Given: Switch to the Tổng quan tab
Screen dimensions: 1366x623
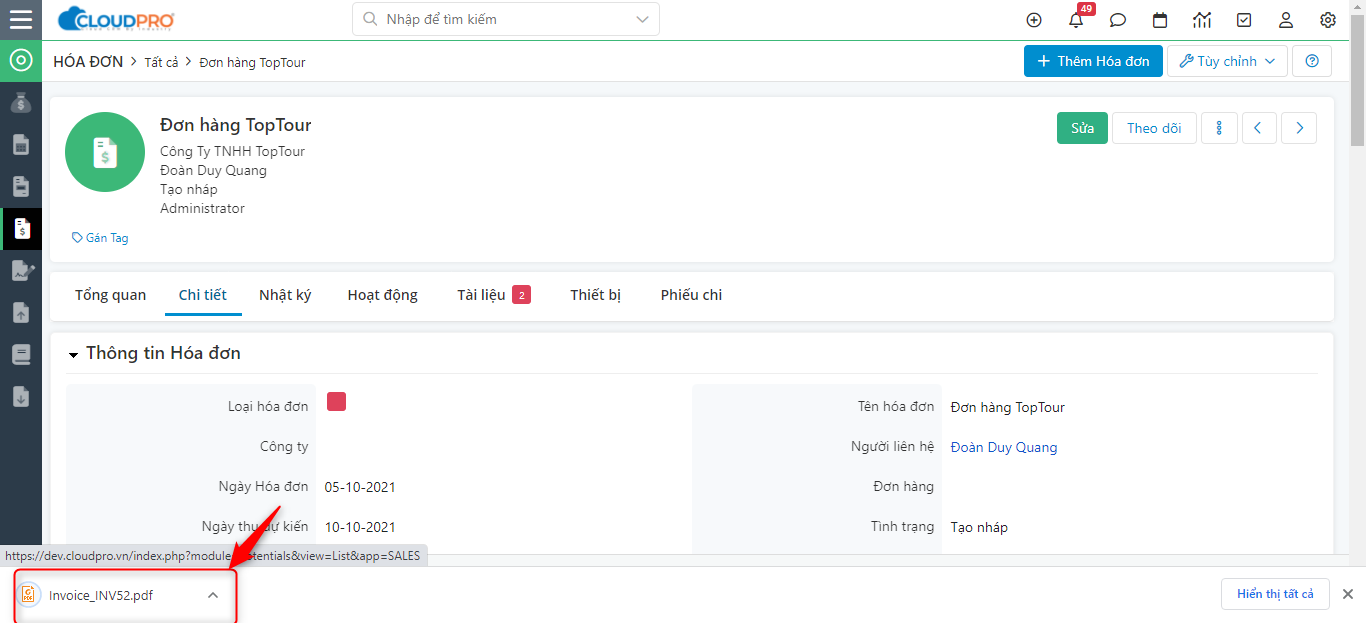Looking at the screenshot, I should [110, 295].
